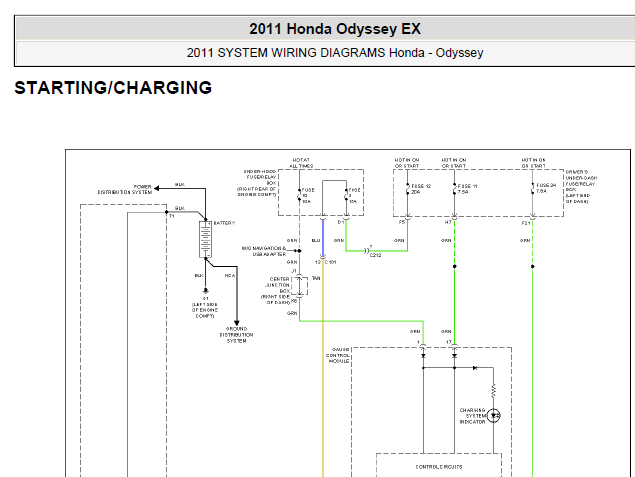The height and width of the screenshot is (477, 635).
Task: Click the diode symbol below terminal 1
Action: [x=423, y=356]
